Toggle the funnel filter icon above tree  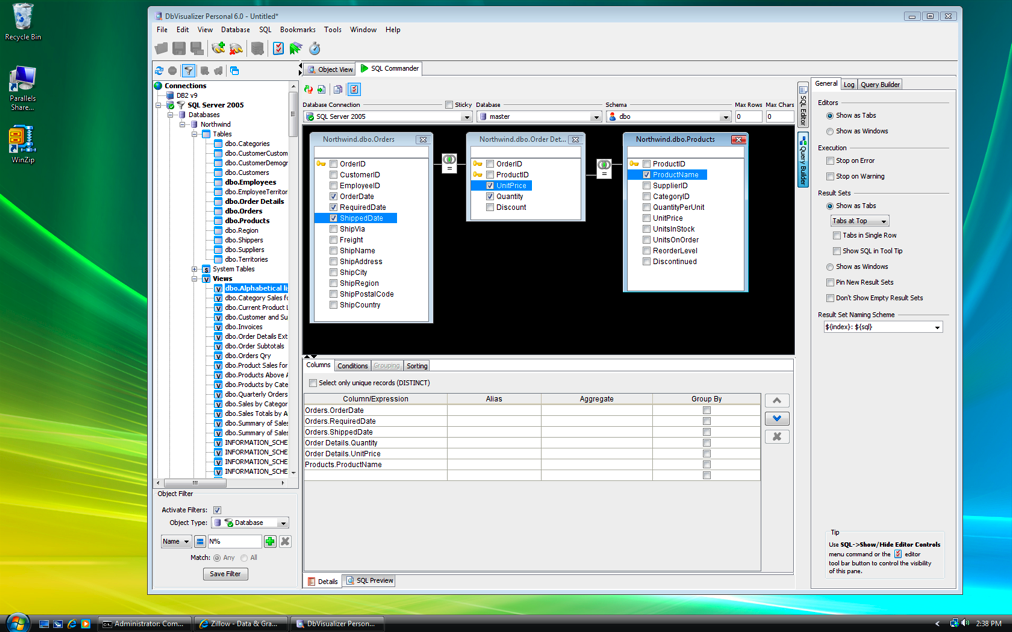tap(188, 70)
